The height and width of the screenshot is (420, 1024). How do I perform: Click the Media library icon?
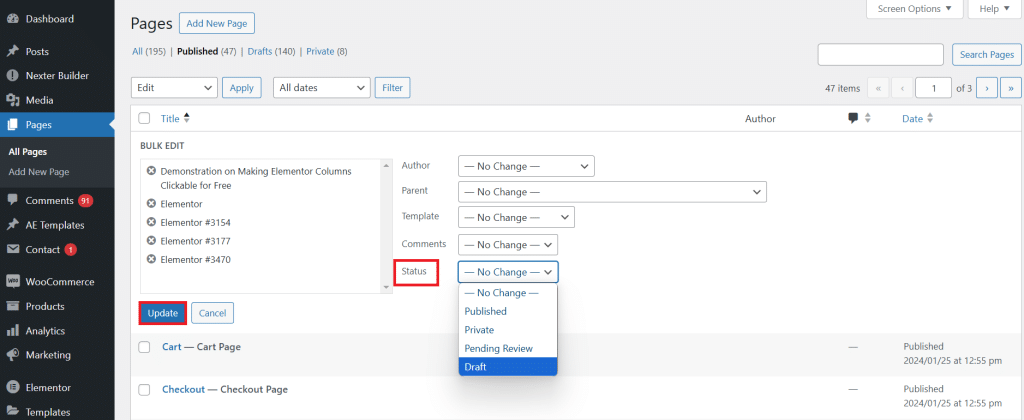click(x=12, y=101)
